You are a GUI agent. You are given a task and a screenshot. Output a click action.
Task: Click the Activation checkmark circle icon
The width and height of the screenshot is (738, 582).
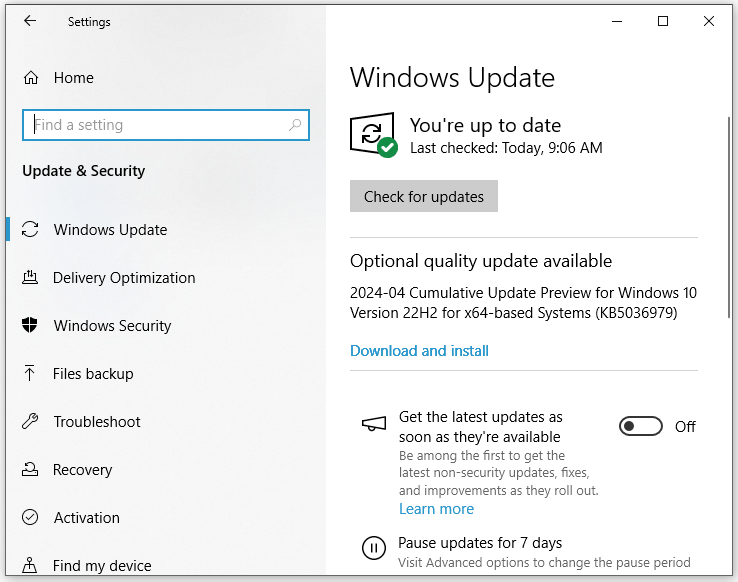30,517
